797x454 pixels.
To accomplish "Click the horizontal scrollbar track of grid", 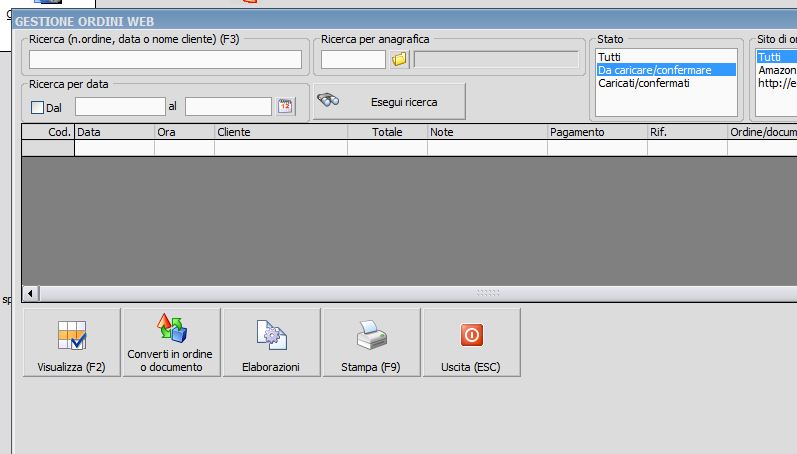I will point(418,293).
